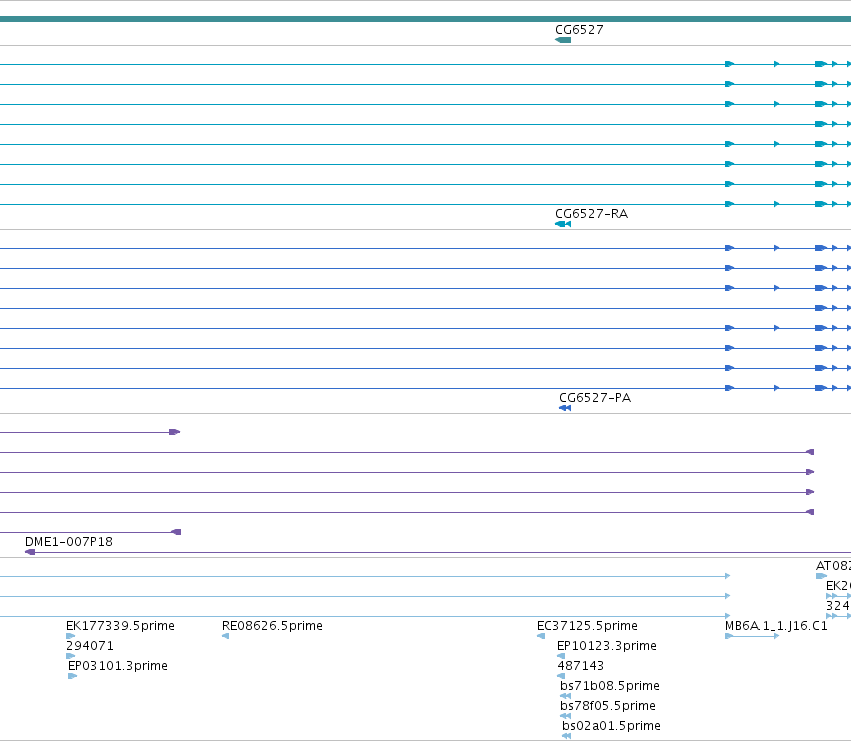The height and width of the screenshot is (741, 851).
Task: Click the CG6527-PA protein label
Action: pos(595,398)
